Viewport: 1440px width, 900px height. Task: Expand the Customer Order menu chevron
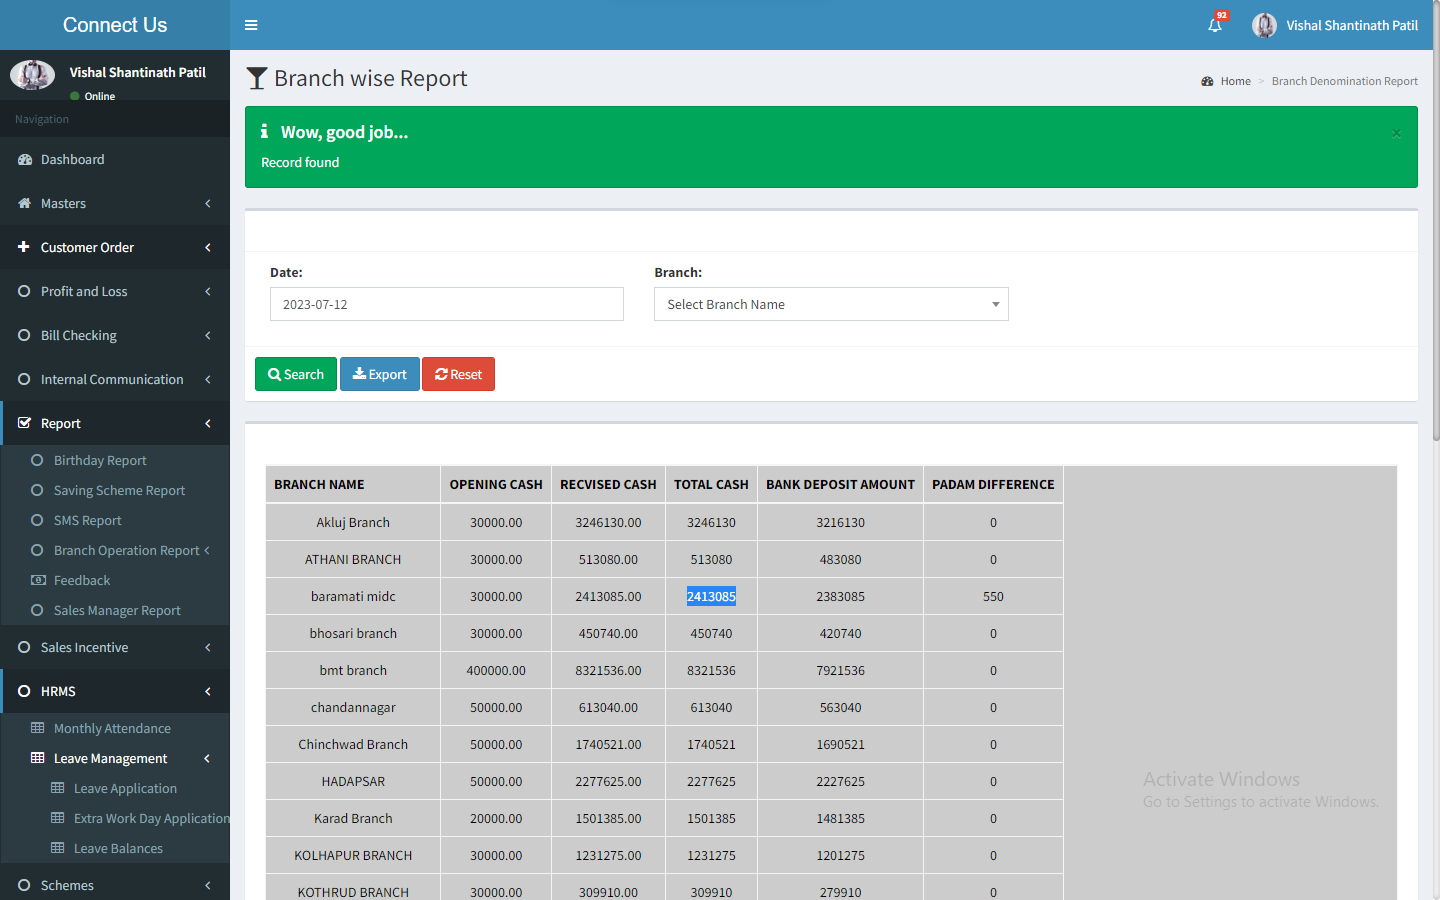208,247
